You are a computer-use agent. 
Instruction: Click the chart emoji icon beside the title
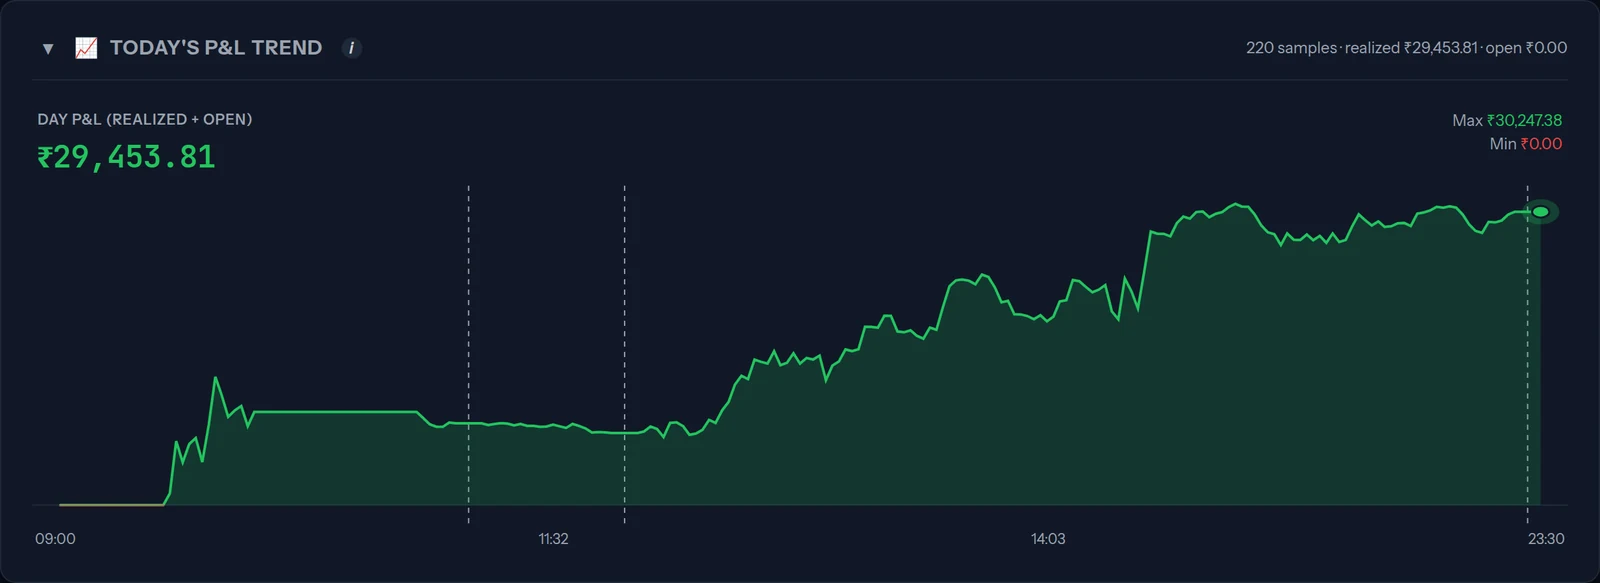coord(86,48)
